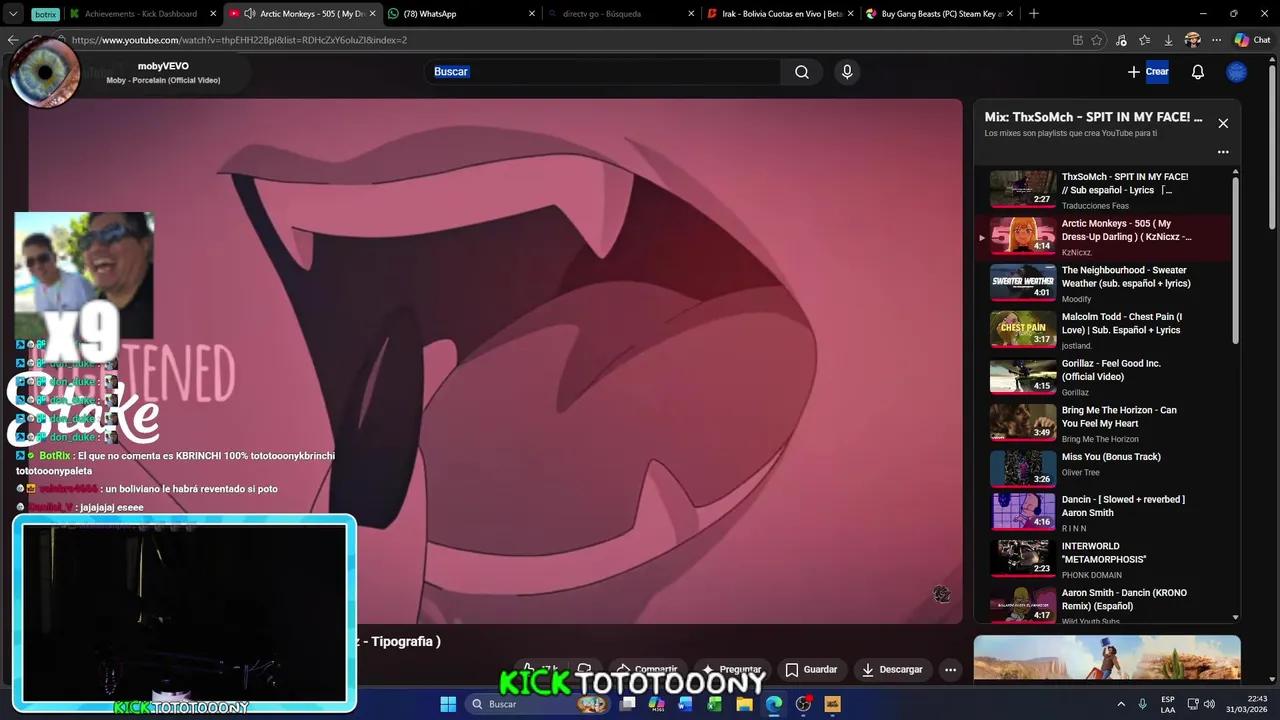This screenshot has height=720, width=1280.
Task: Select Arctic Monkeys 505 playlist entry
Action: point(1106,237)
